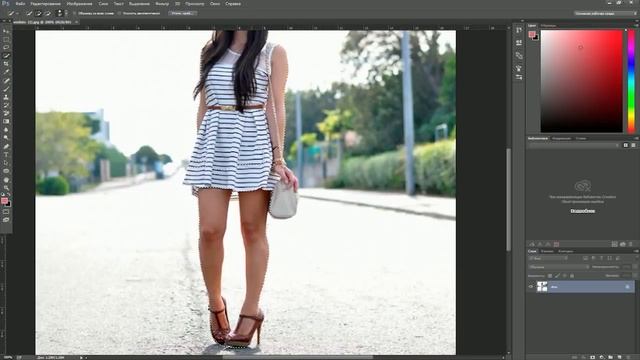
Task: Open the Файл menu
Action: point(20,4)
